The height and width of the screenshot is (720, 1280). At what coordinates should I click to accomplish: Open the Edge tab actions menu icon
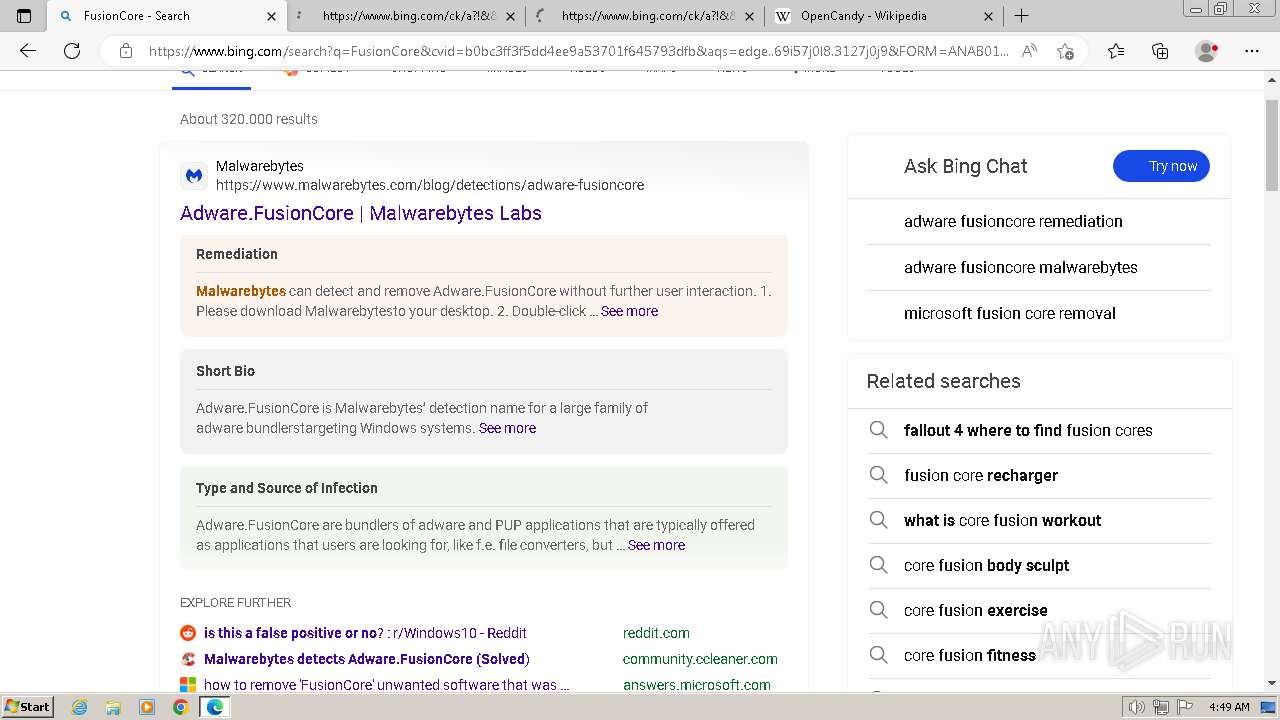[24, 16]
